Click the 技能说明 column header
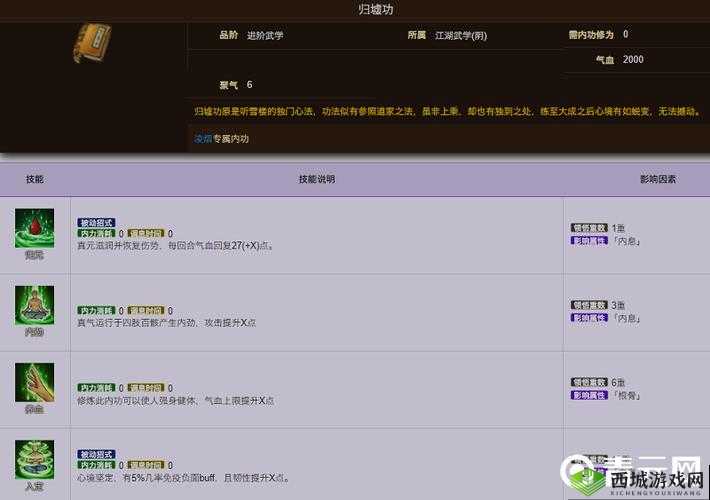710x500 pixels. pos(316,179)
